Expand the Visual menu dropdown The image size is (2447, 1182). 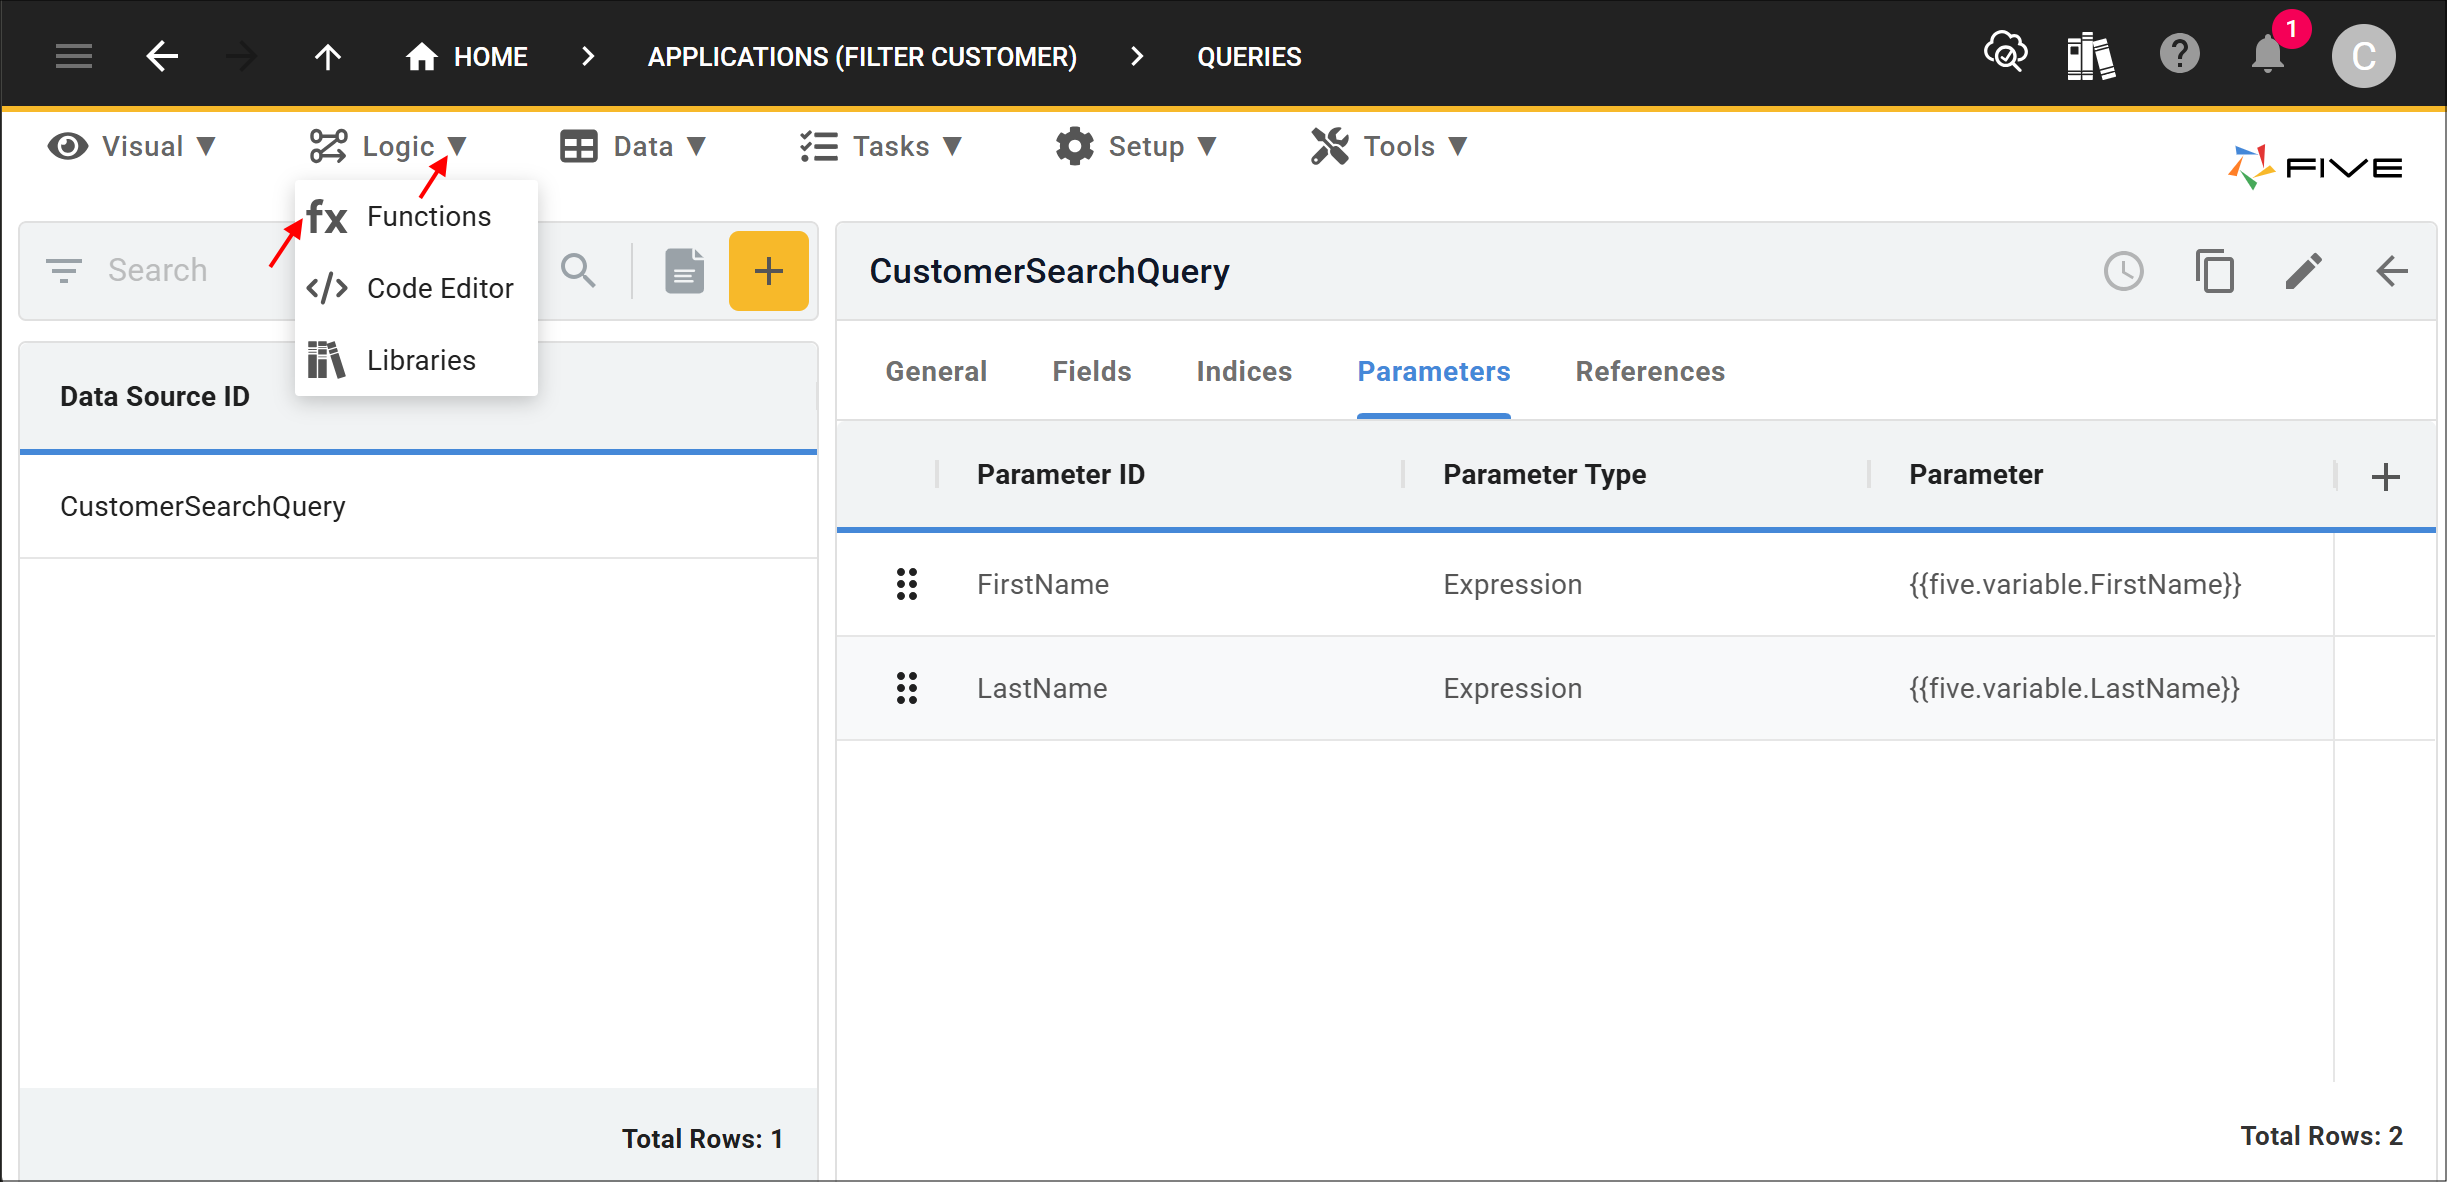click(133, 147)
